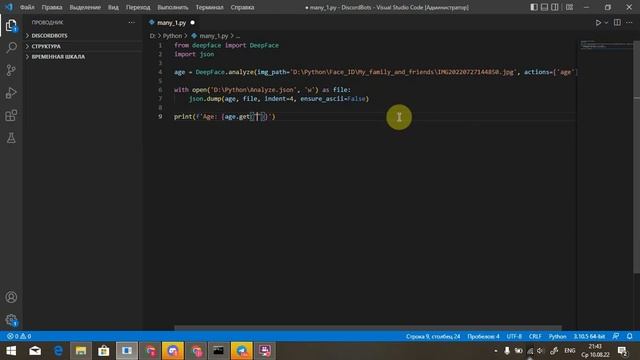The width and height of the screenshot is (640, 360).
Task: Click the json.dump line of code
Action: [x=279, y=99]
